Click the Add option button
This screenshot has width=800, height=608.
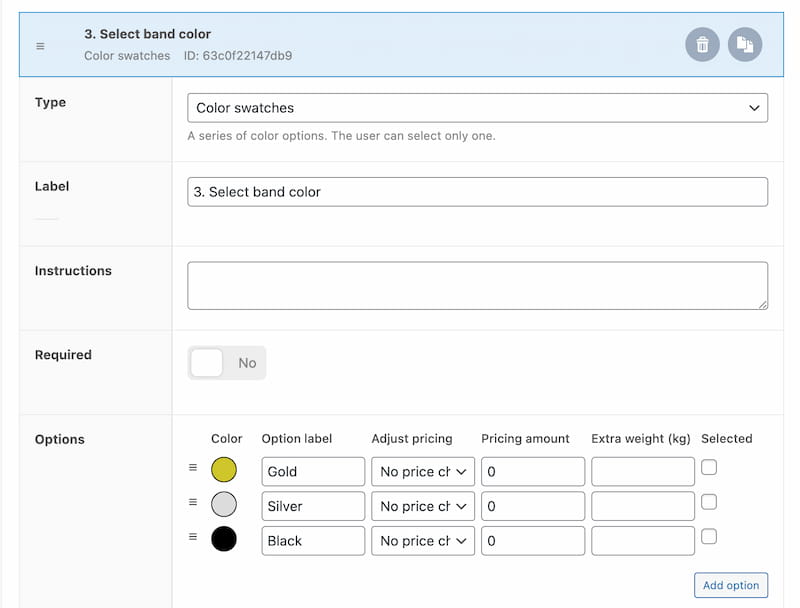pos(731,585)
